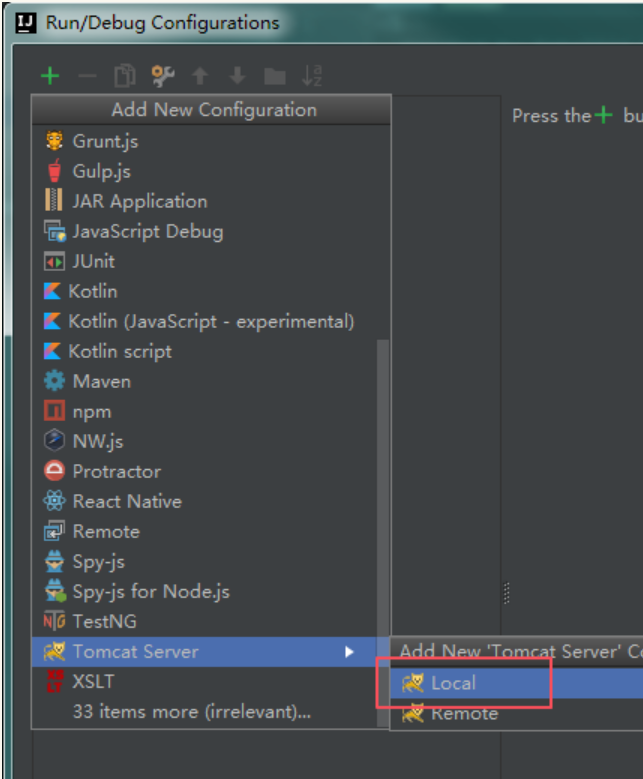Click the Create New Folder icon
Viewport: 643px width, 779px height.
274,77
